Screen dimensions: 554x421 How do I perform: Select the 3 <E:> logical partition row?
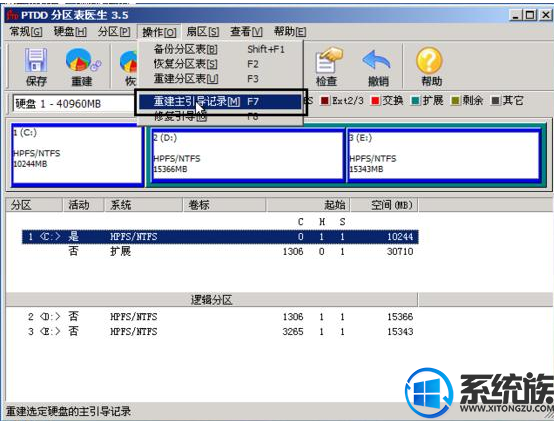click(220, 332)
